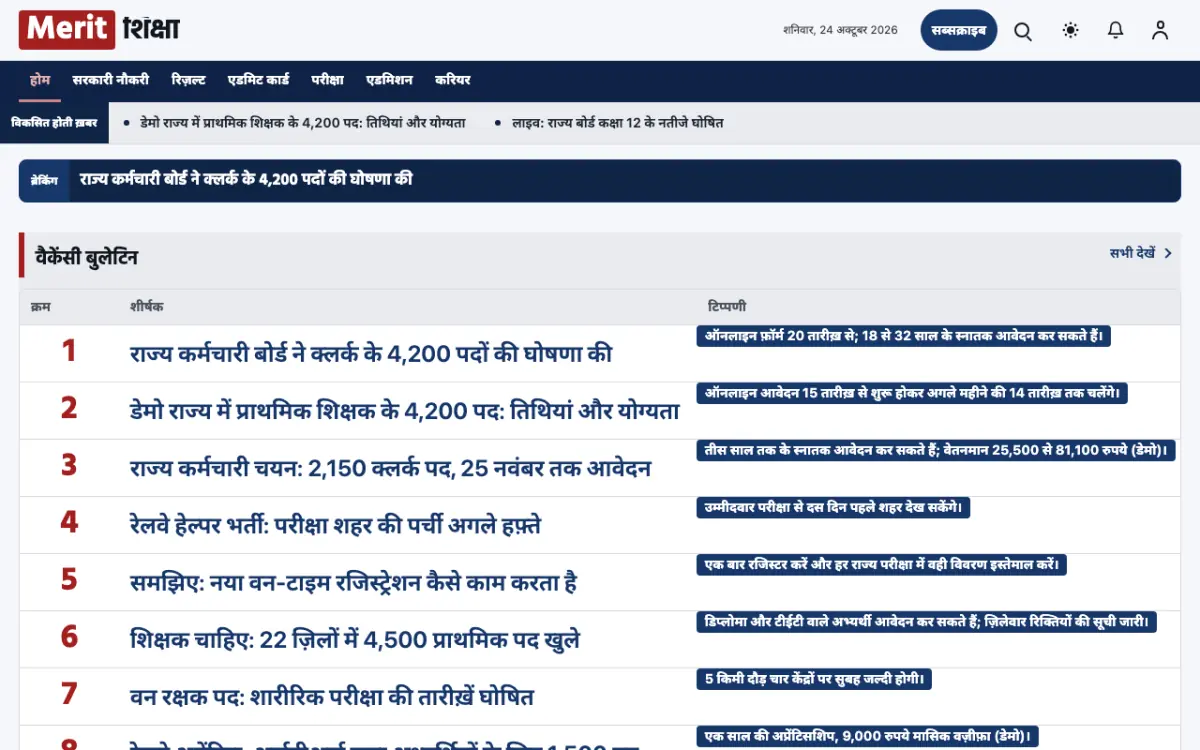This screenshot has height=750, width=1200.
Task: Open ticker item लाइव: राज्य बोर्ड कक्षा 12 नतीजे
Action: point(618,123)
